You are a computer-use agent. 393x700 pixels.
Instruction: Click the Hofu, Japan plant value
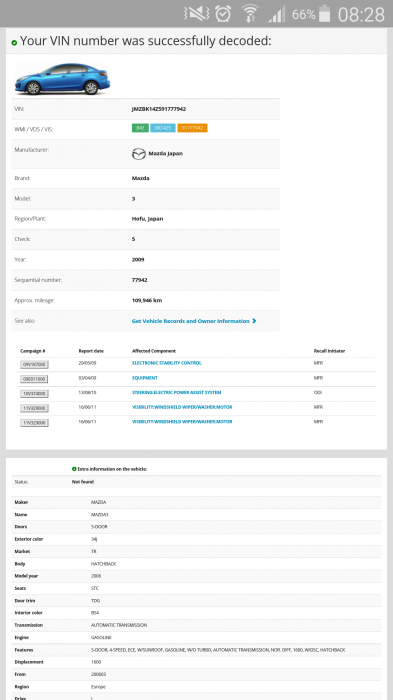click(x=147, y=219)
